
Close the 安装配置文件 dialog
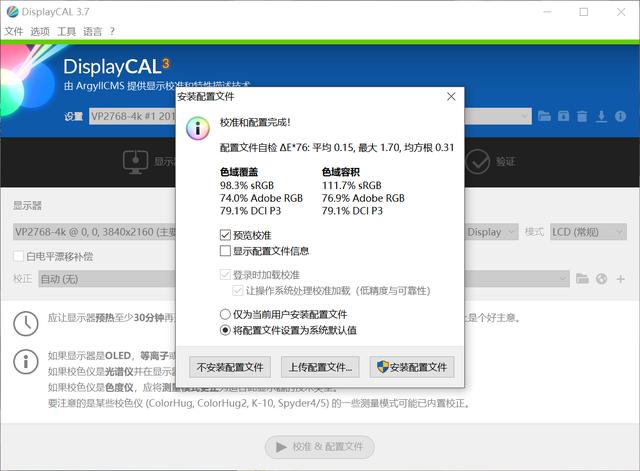(x=451, y=97)
